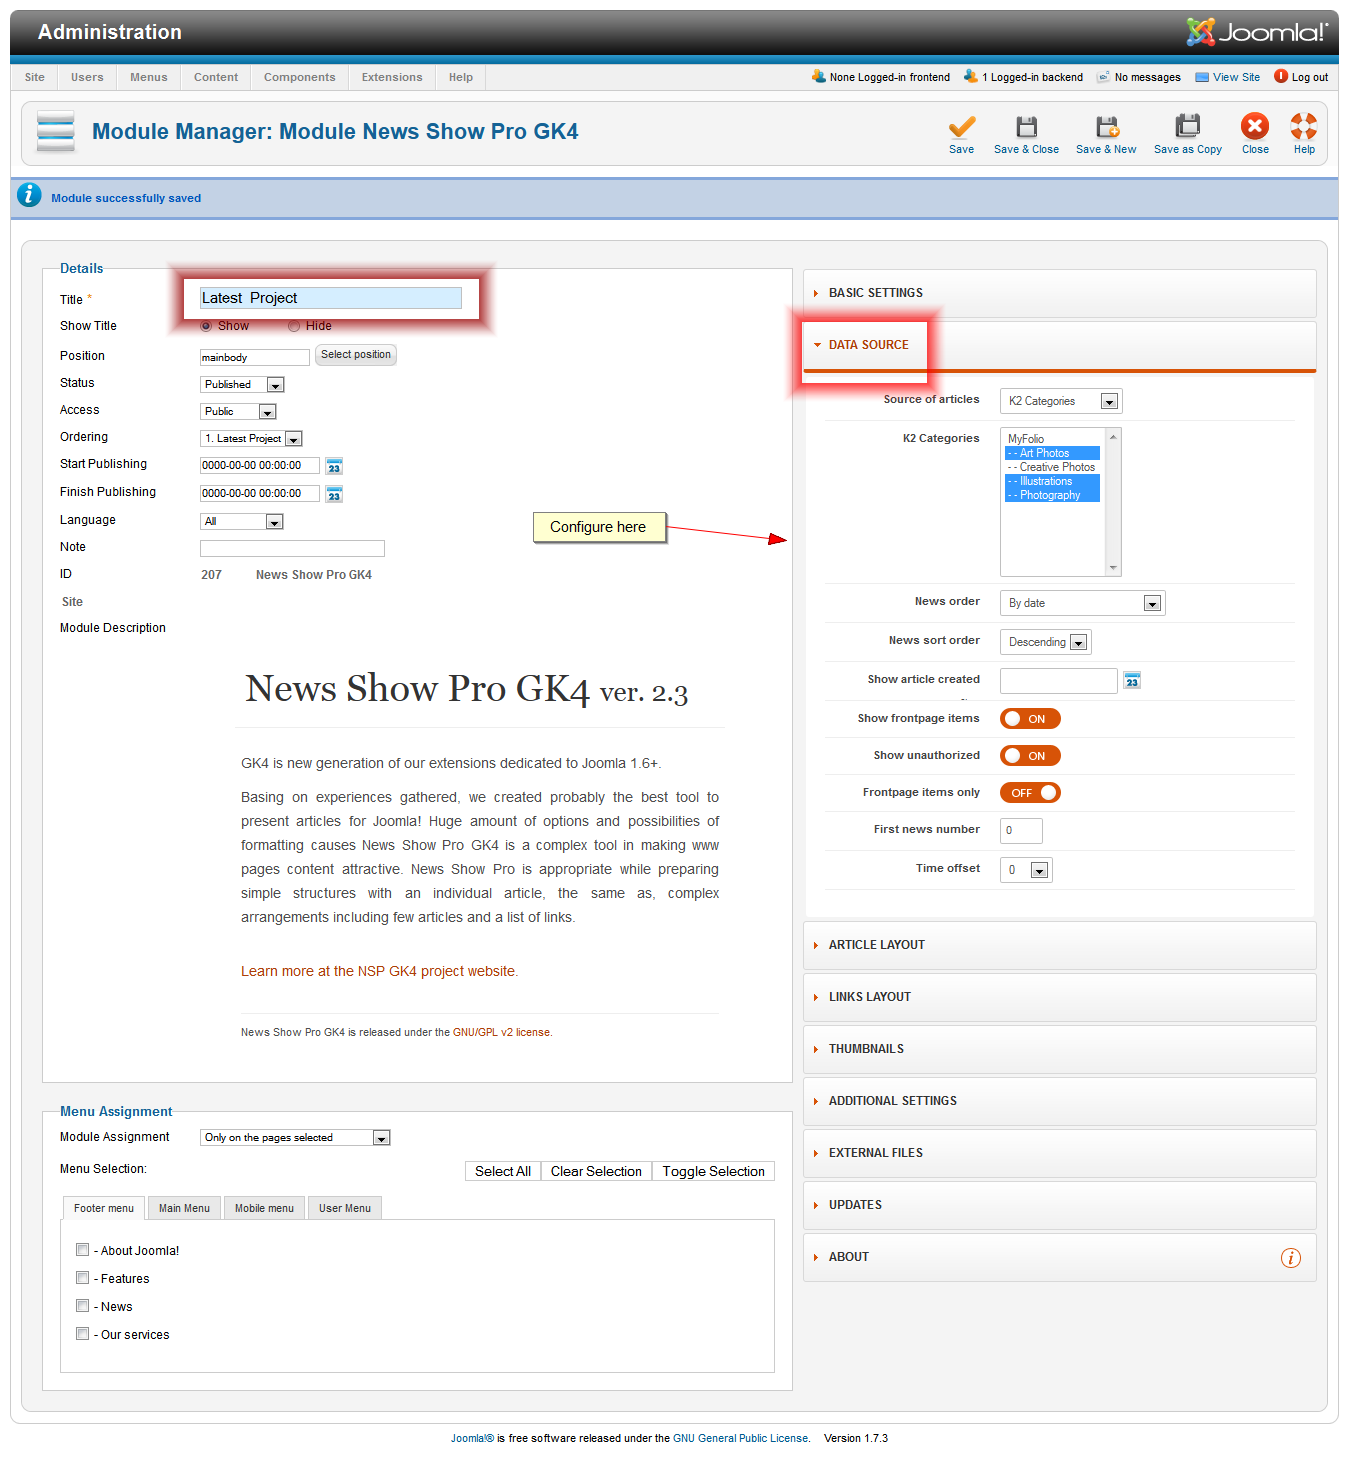The image size is (1349, 1468).
Task: Click the View Site monitor icon
Action: click(x=1202, y=77)
